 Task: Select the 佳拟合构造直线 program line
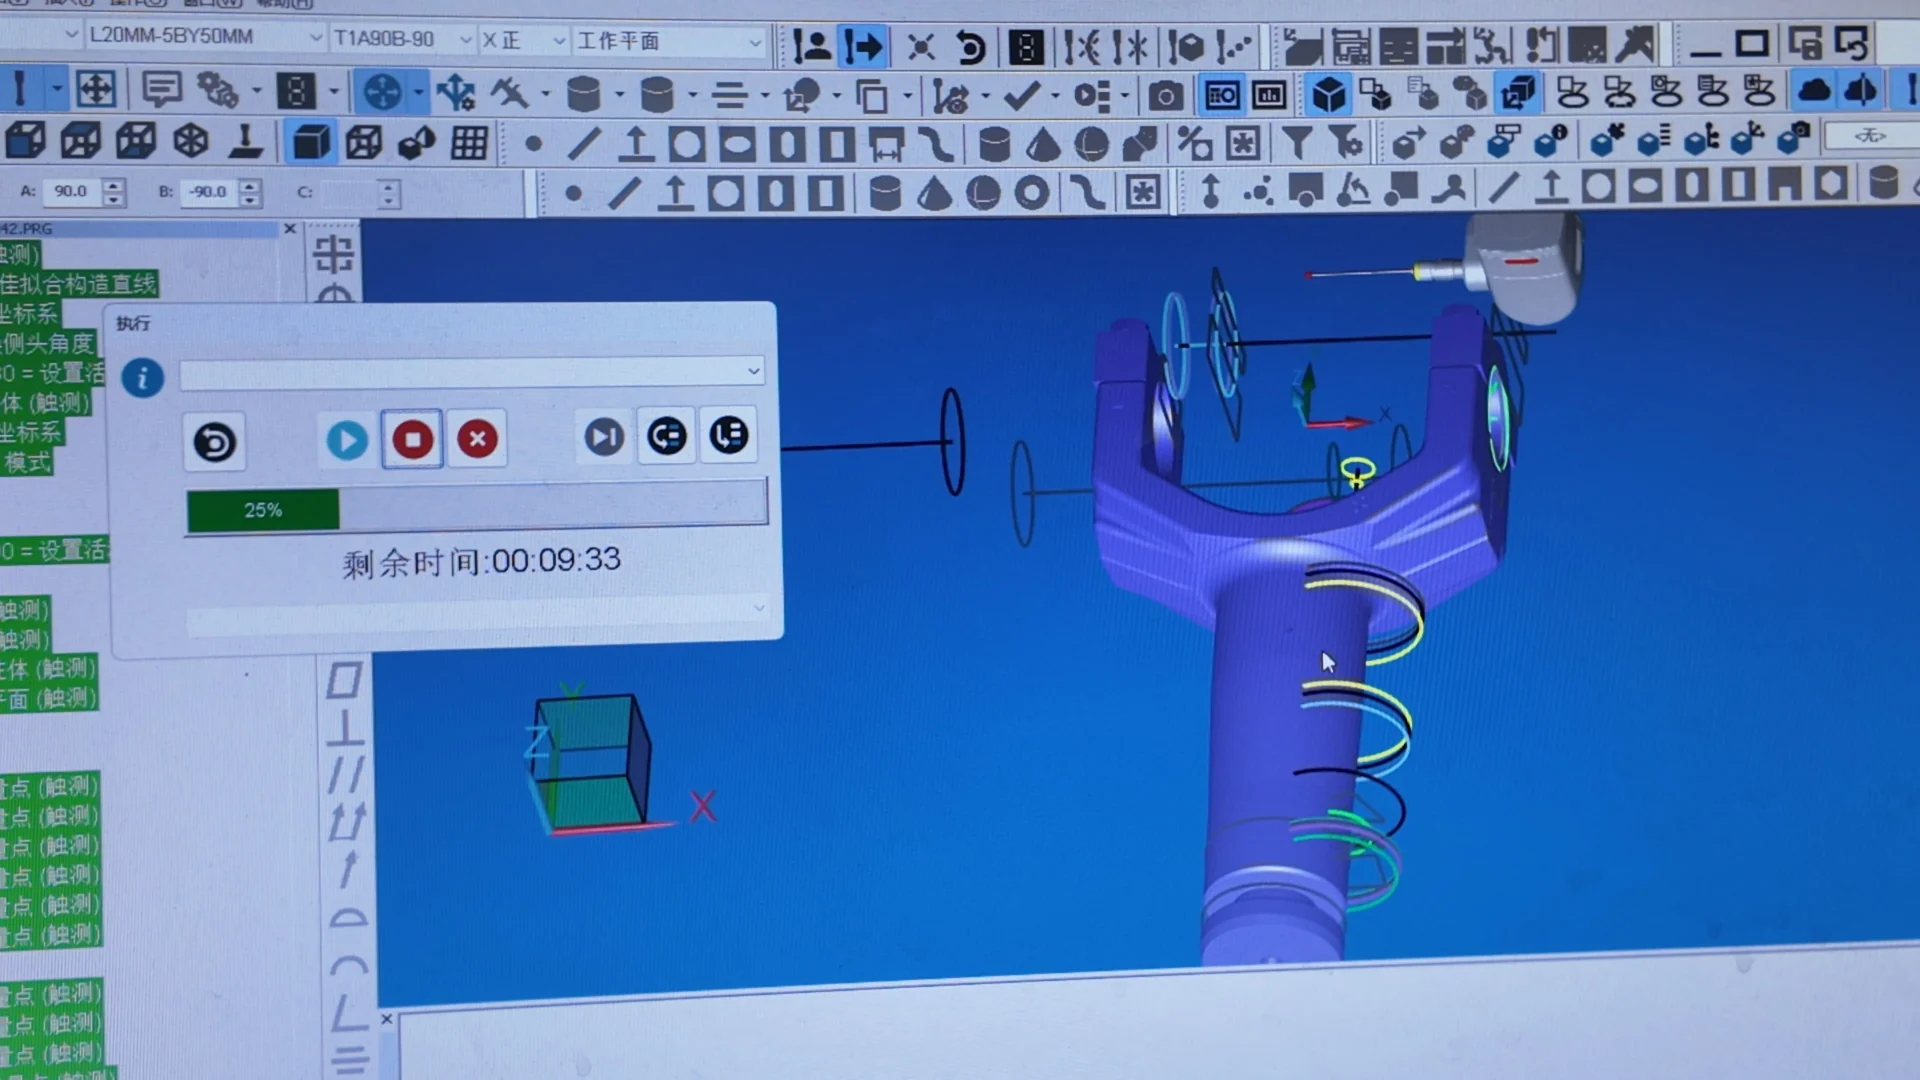[x=79, y=284]
